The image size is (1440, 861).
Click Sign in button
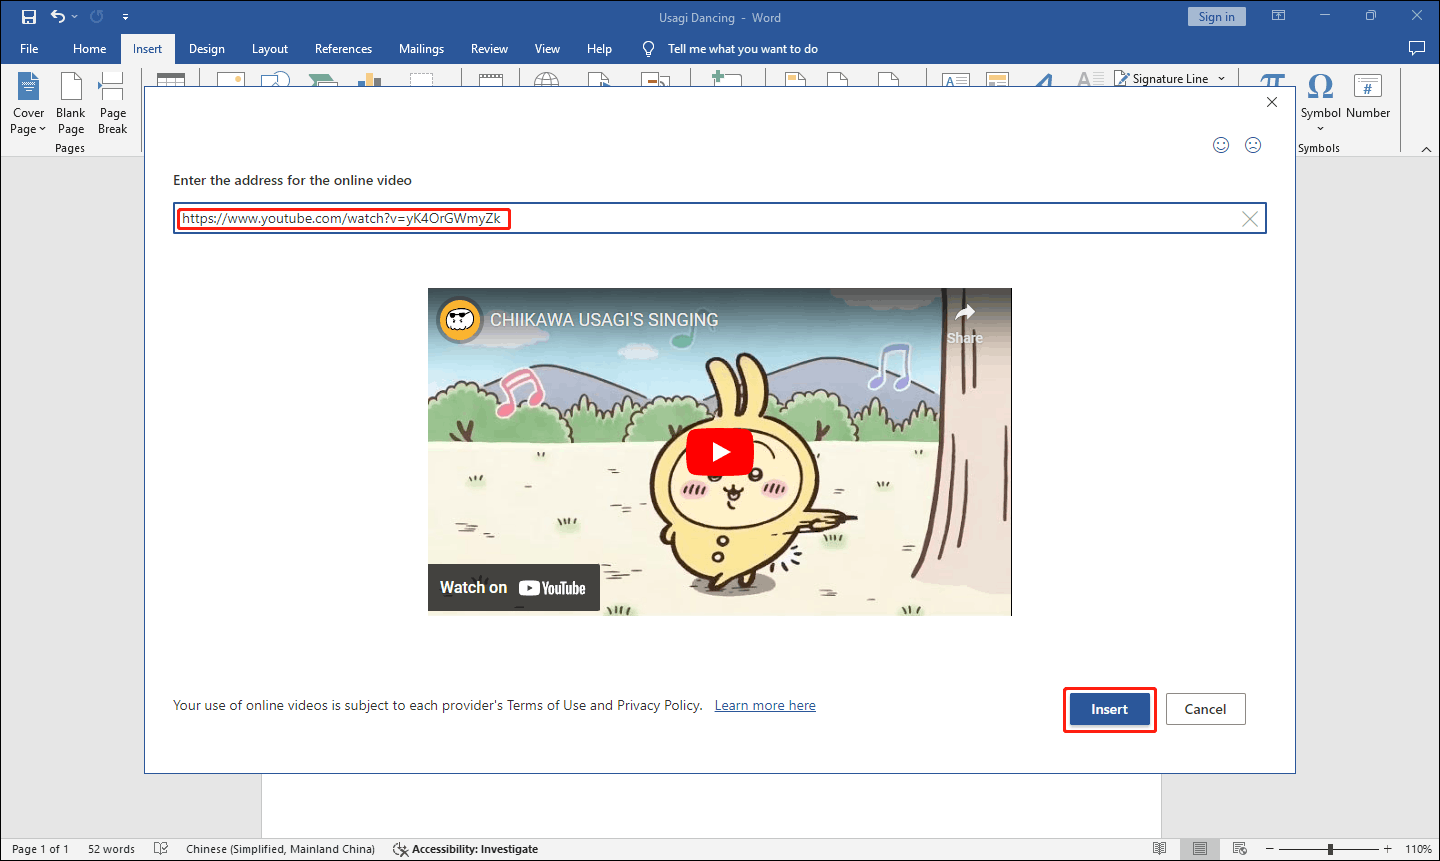[x=1217, y=17]
